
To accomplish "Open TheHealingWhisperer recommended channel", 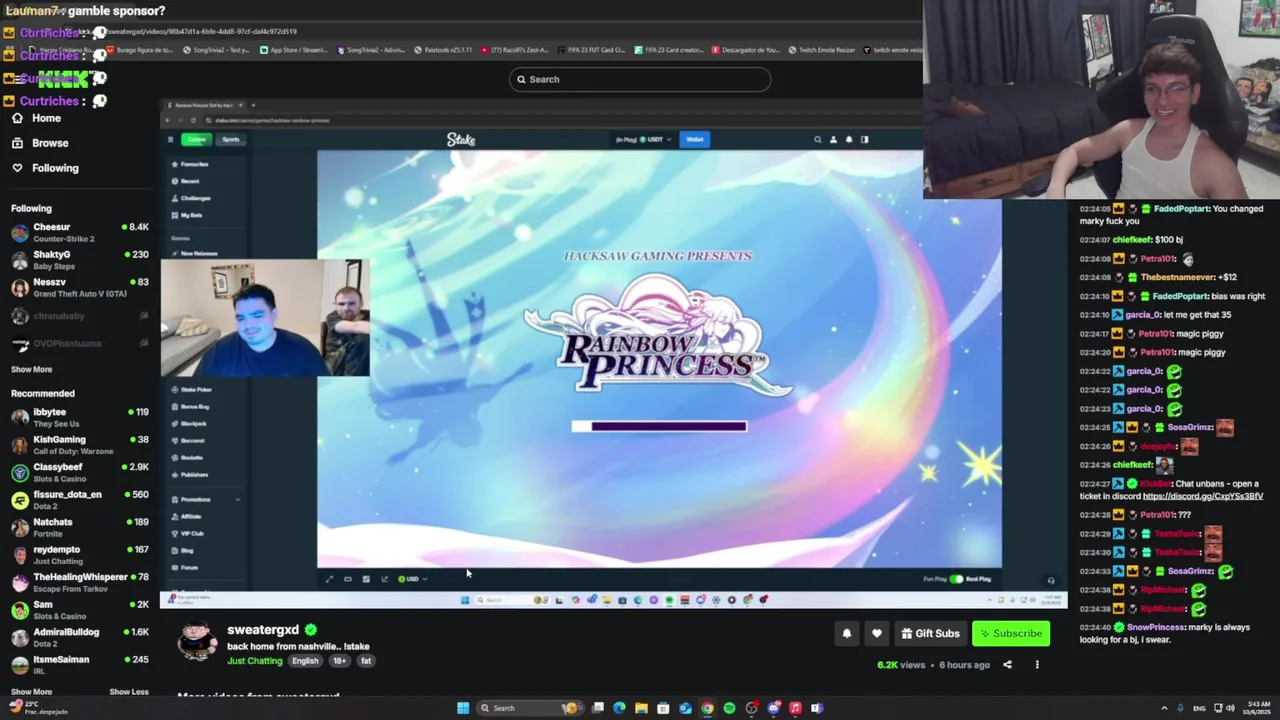I will (79, 582).
